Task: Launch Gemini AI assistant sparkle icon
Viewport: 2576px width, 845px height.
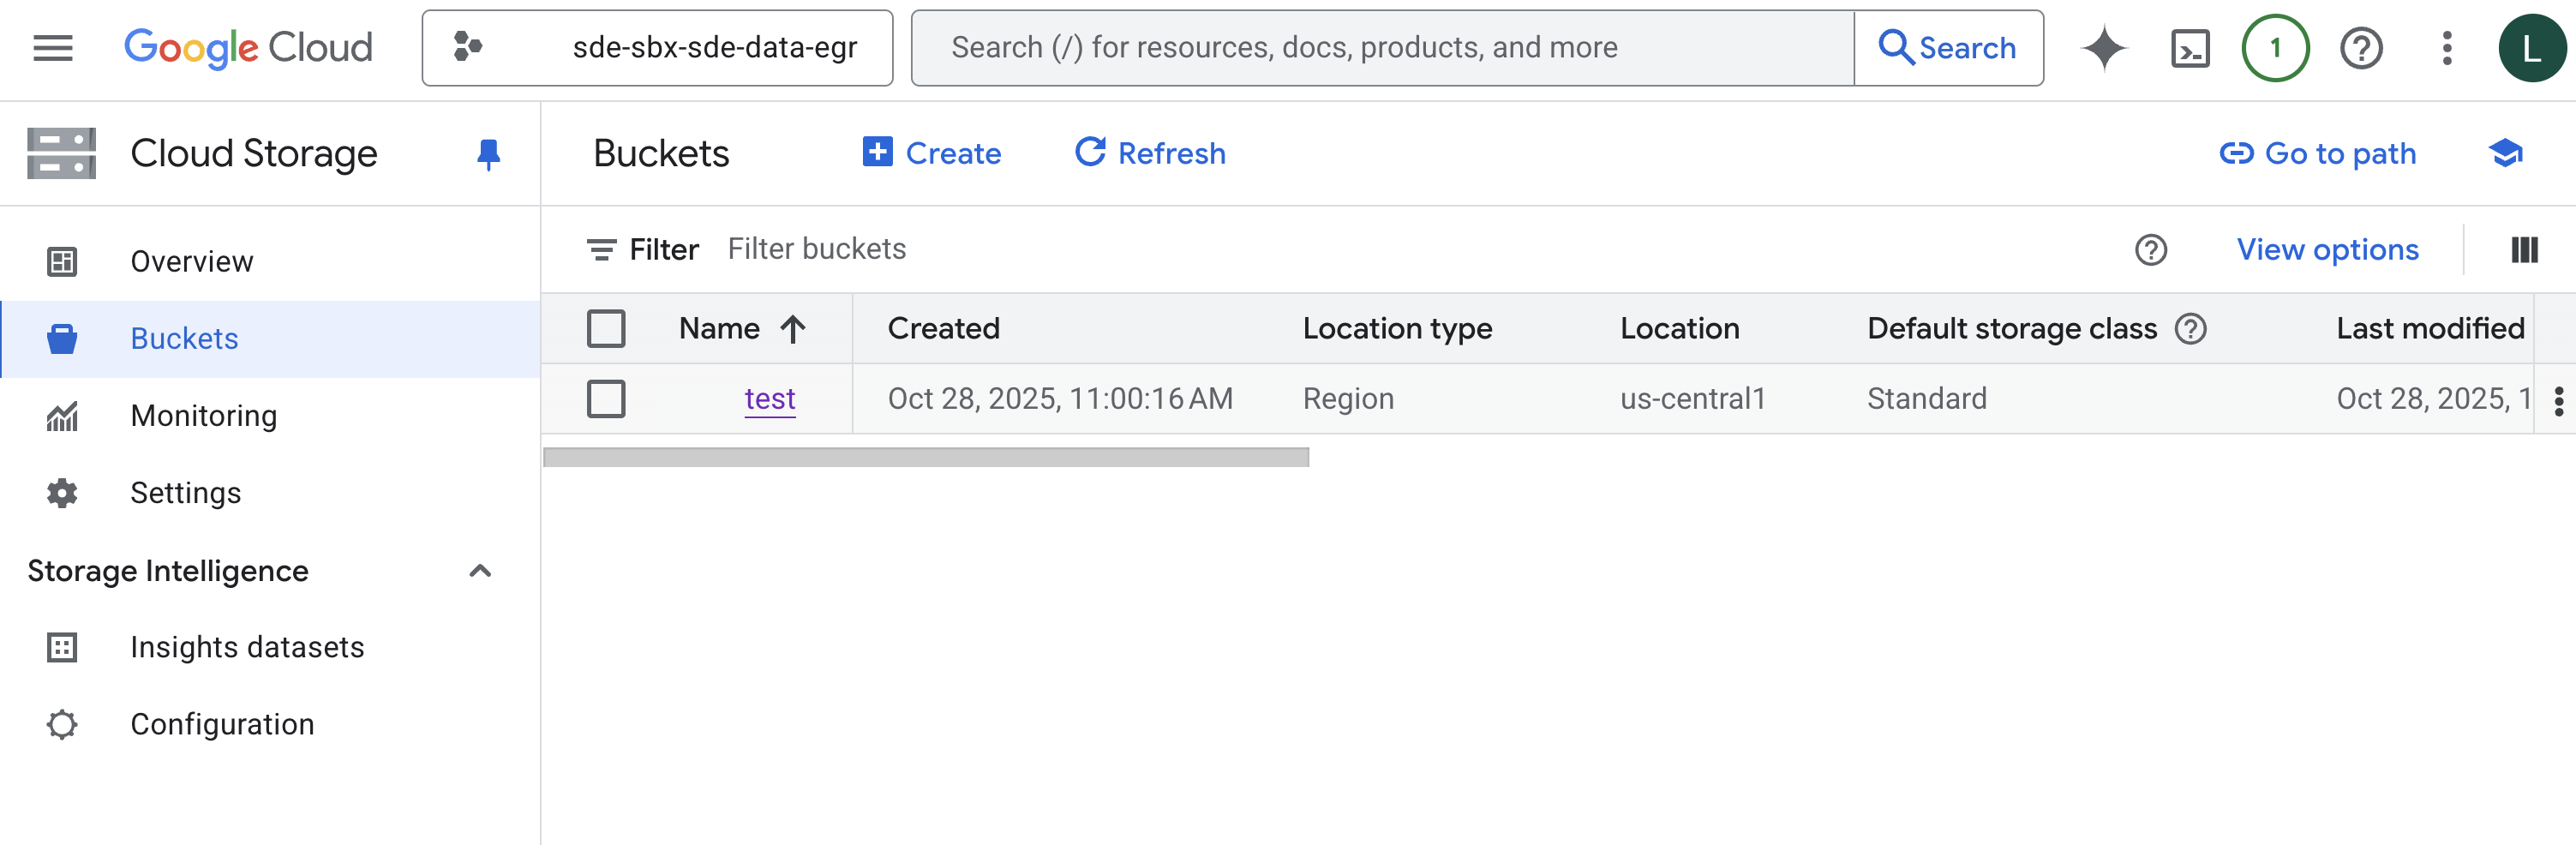Action: 2103,47
